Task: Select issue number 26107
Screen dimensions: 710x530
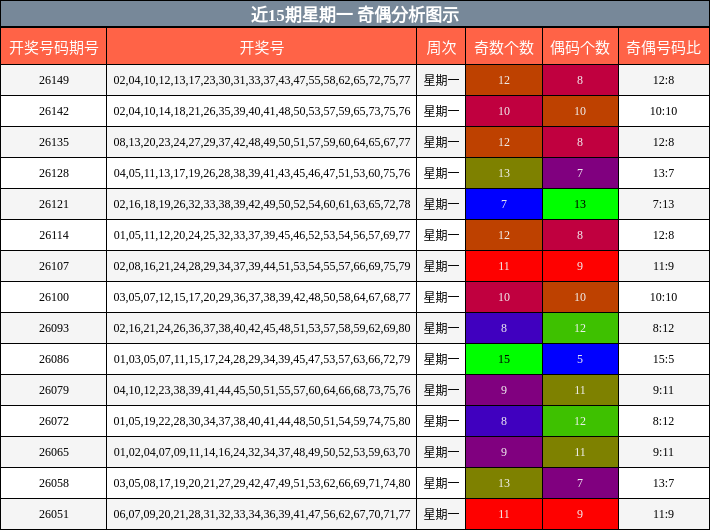Action: [x=54, y=266]
